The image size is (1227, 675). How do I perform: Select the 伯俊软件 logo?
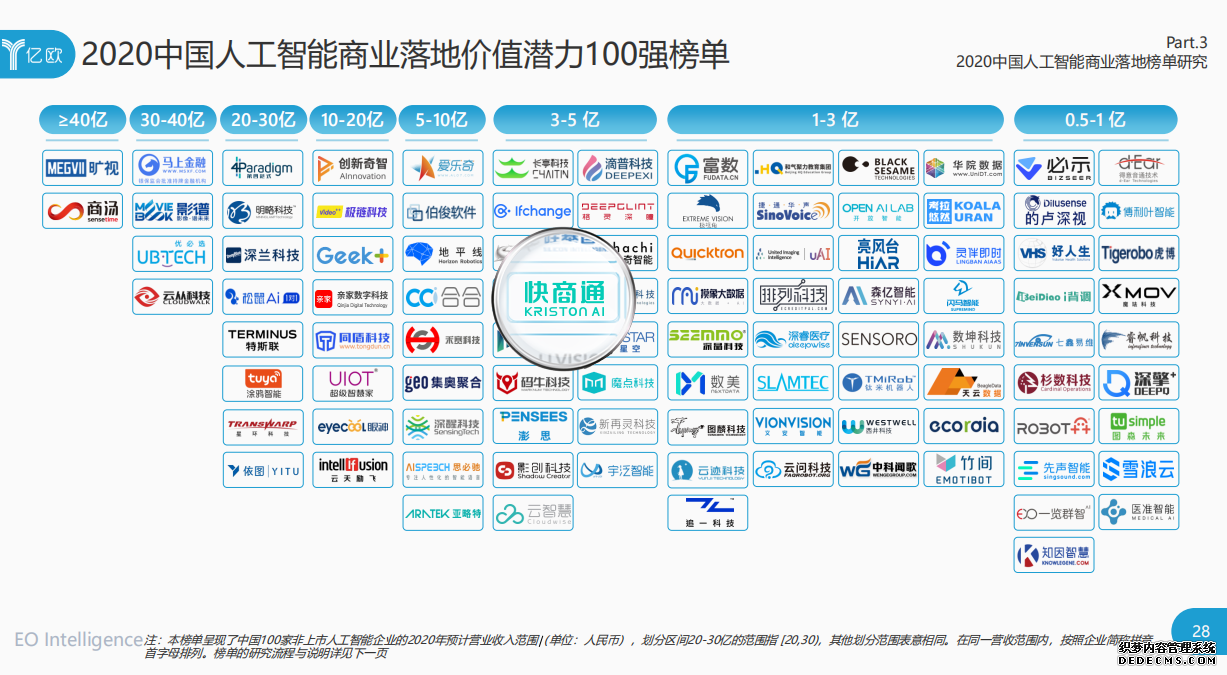click(x=443, y=211)
